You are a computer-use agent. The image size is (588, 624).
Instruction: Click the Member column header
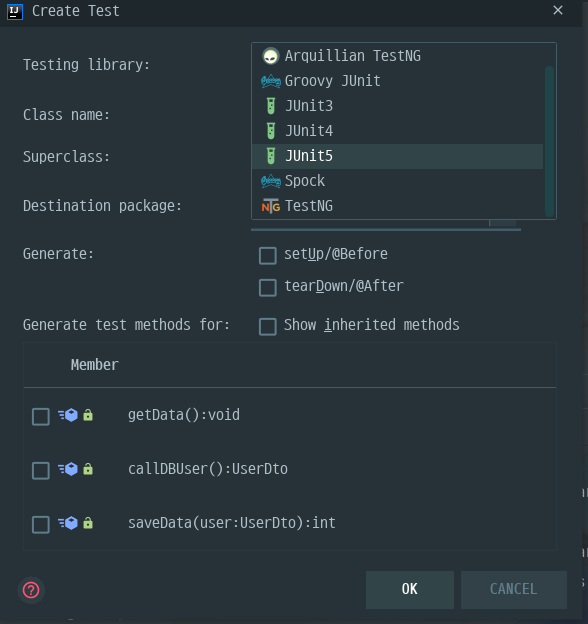tap(95, 365)
